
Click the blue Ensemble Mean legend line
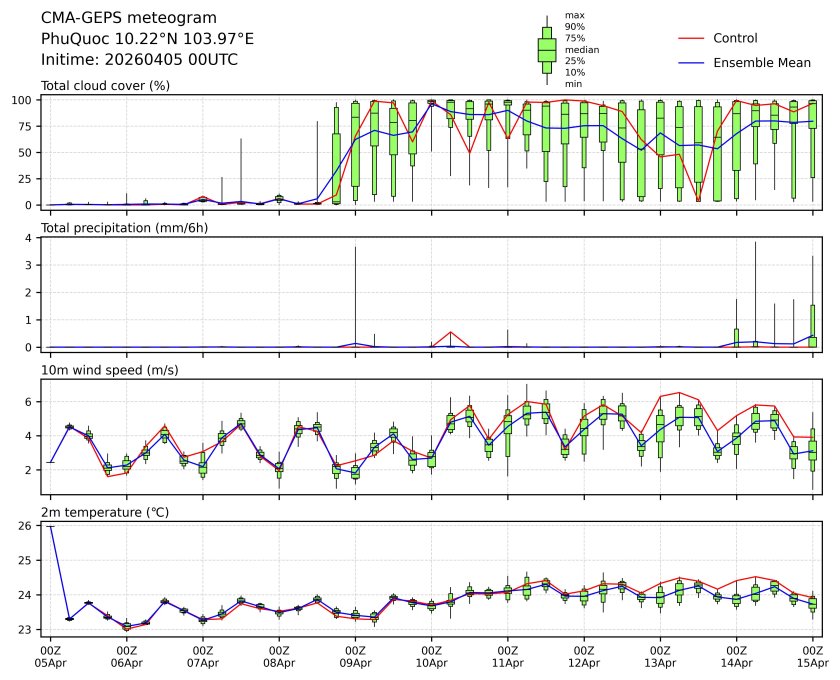tap(692, 63)
